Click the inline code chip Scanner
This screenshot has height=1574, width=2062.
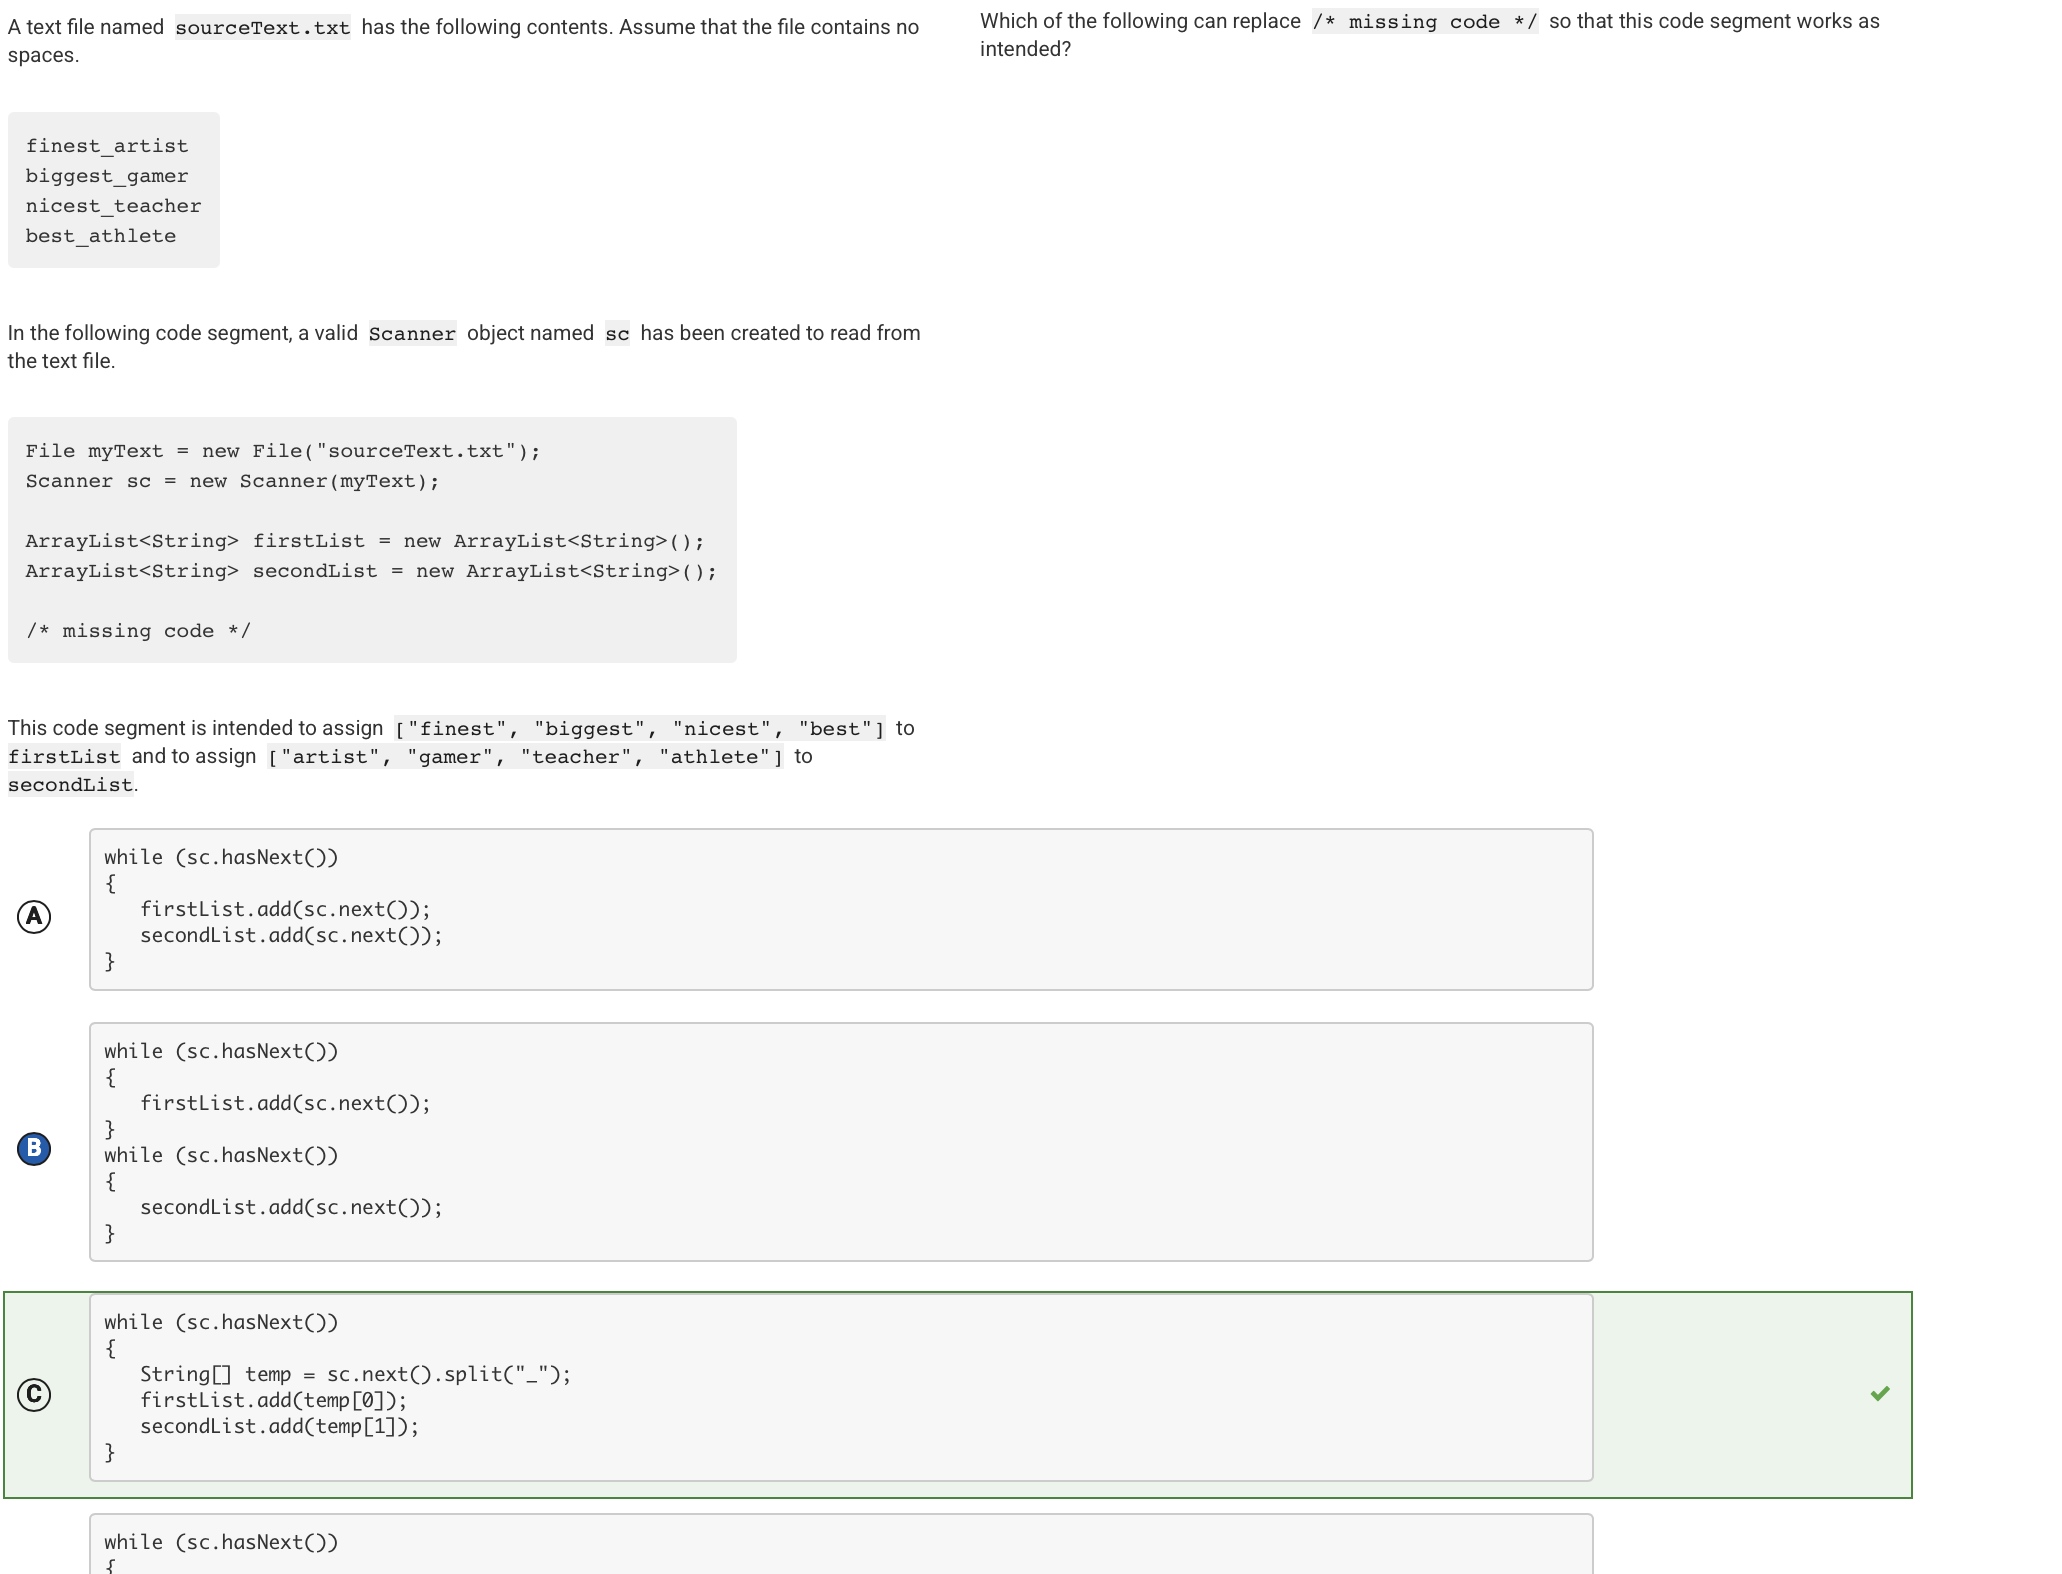click(413, 333)
